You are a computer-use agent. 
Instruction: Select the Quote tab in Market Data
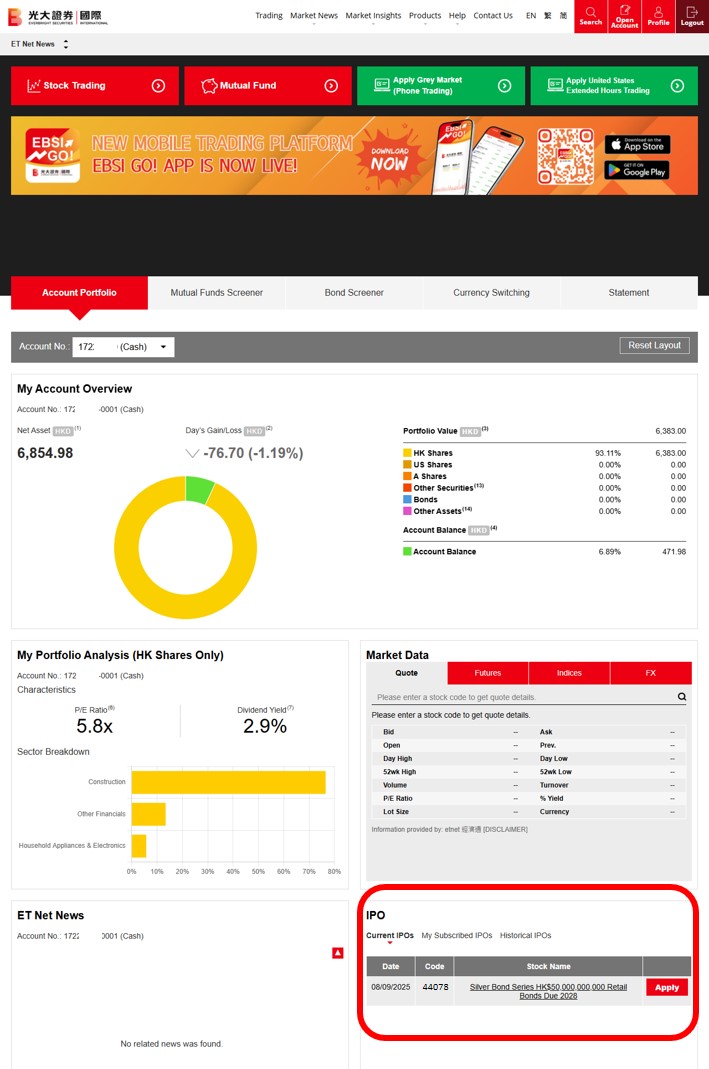coord(406,673)
